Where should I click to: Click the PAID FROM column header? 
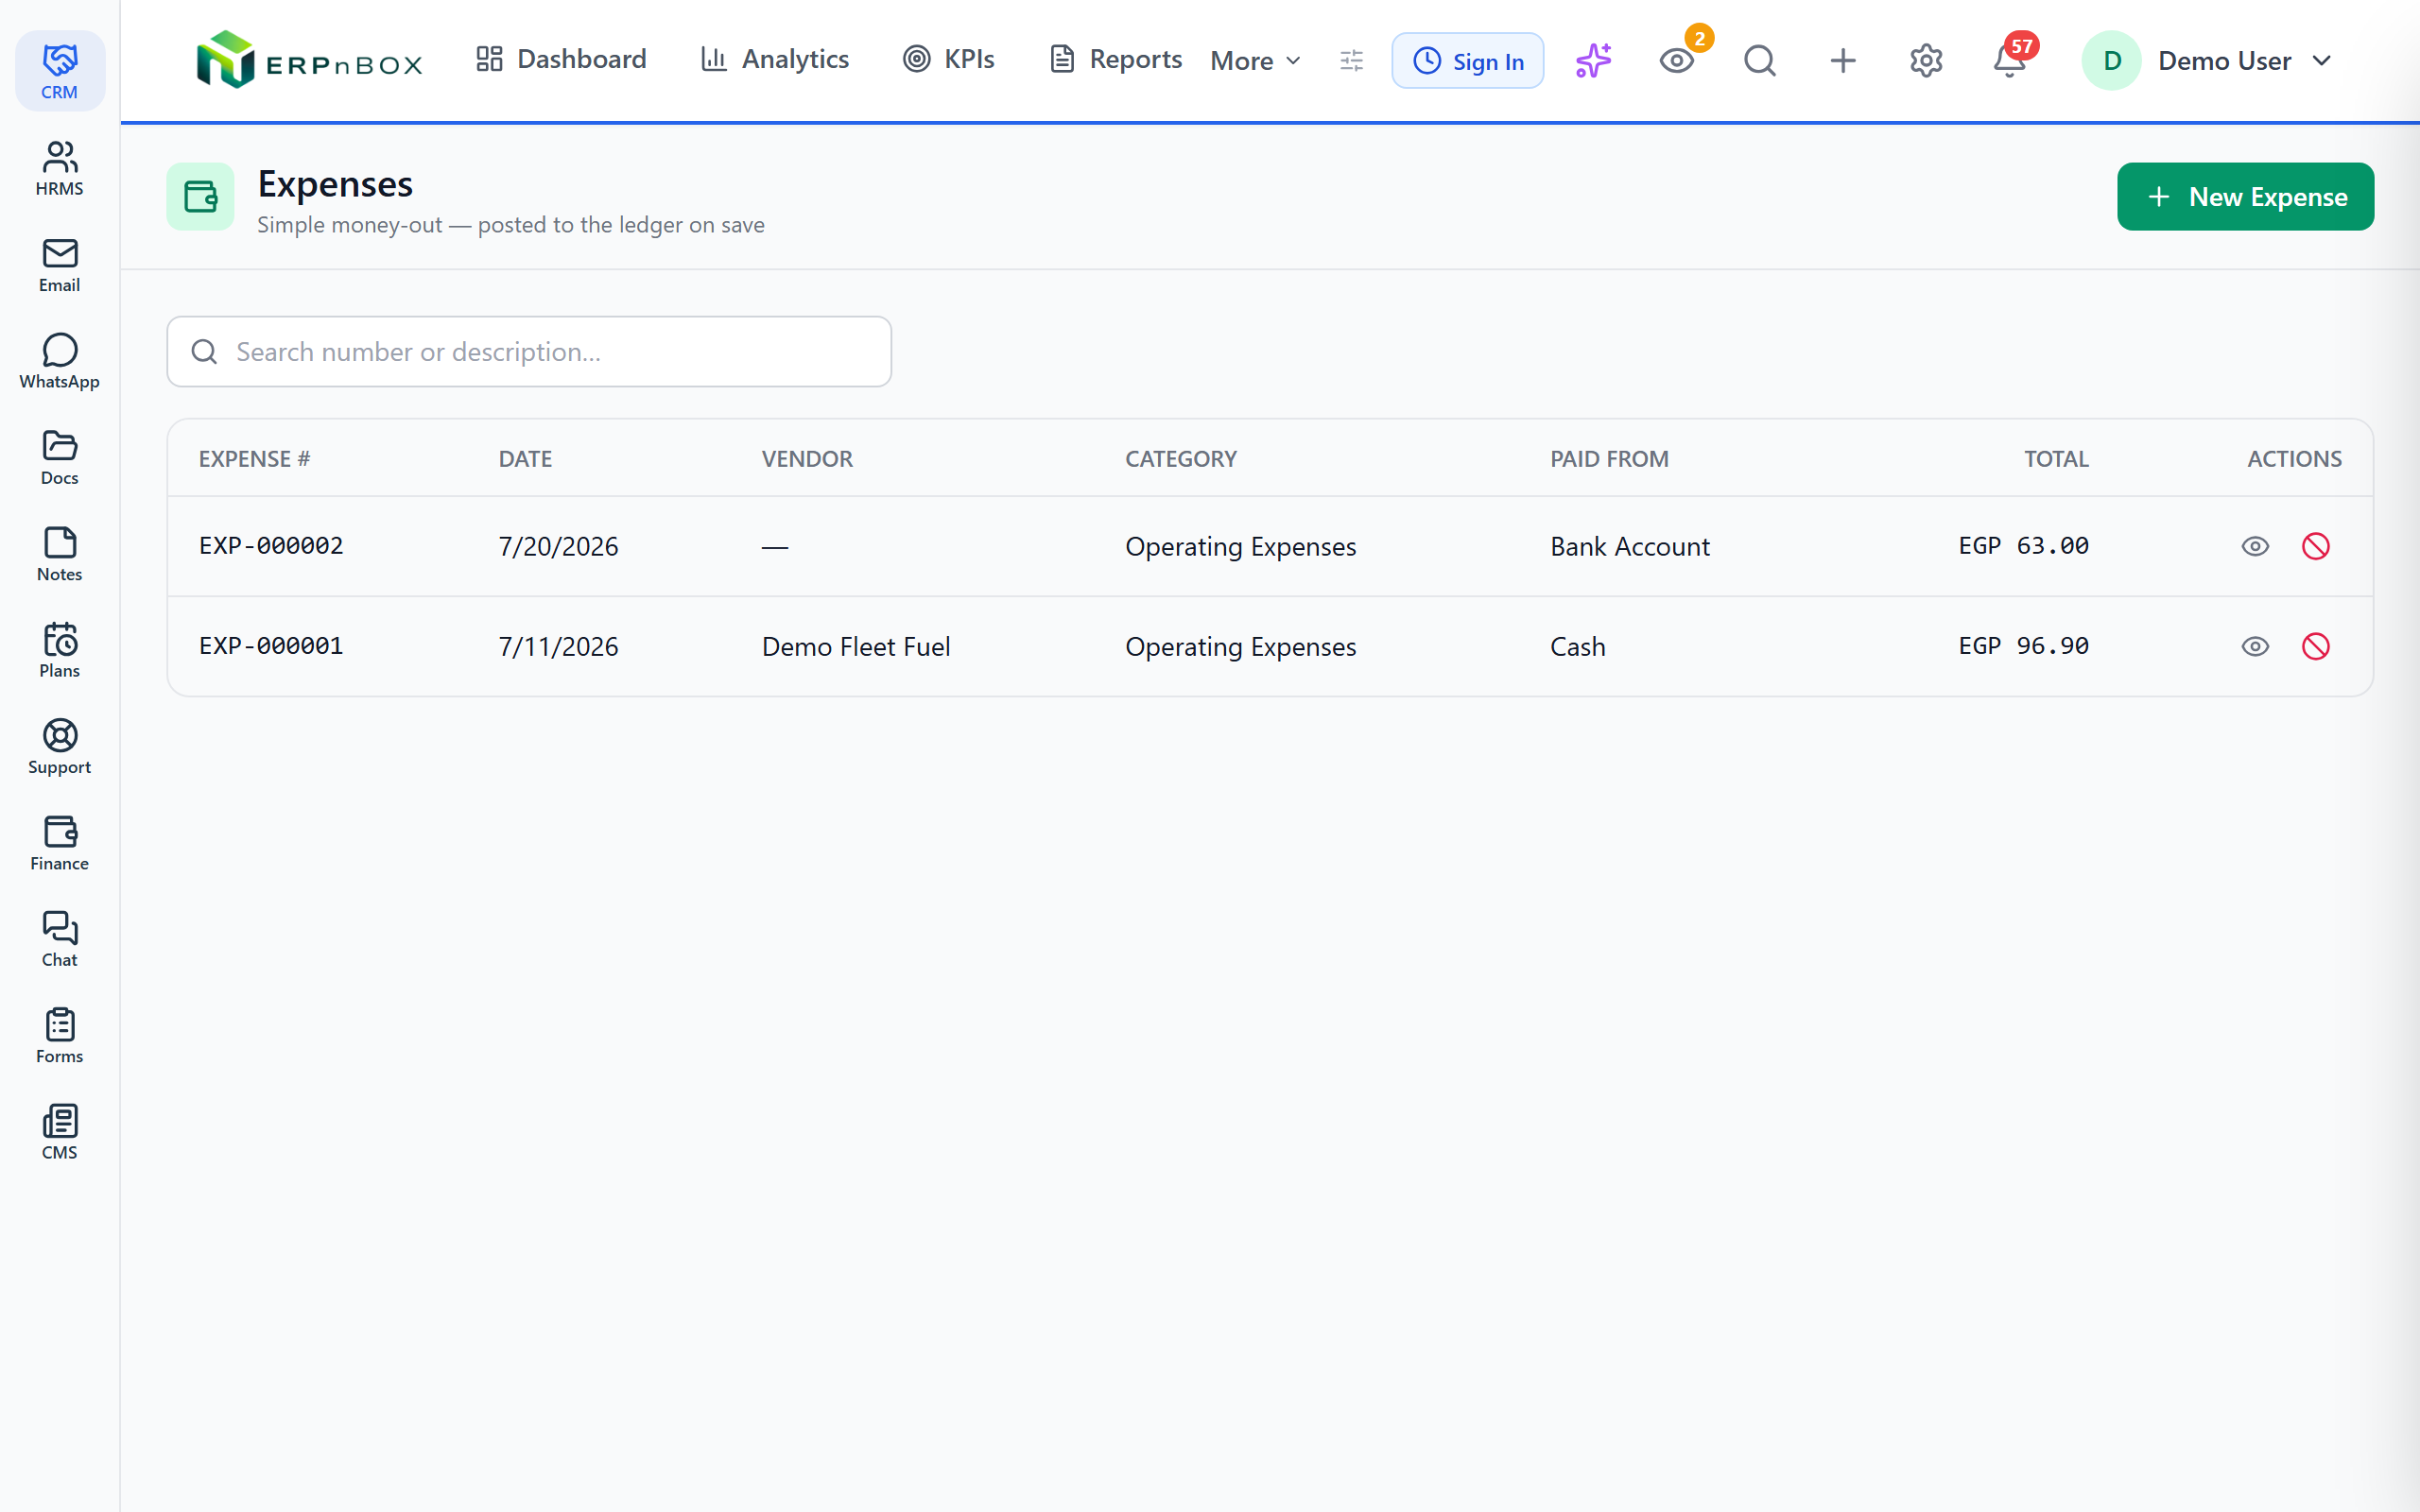(x=1609, y=459)
